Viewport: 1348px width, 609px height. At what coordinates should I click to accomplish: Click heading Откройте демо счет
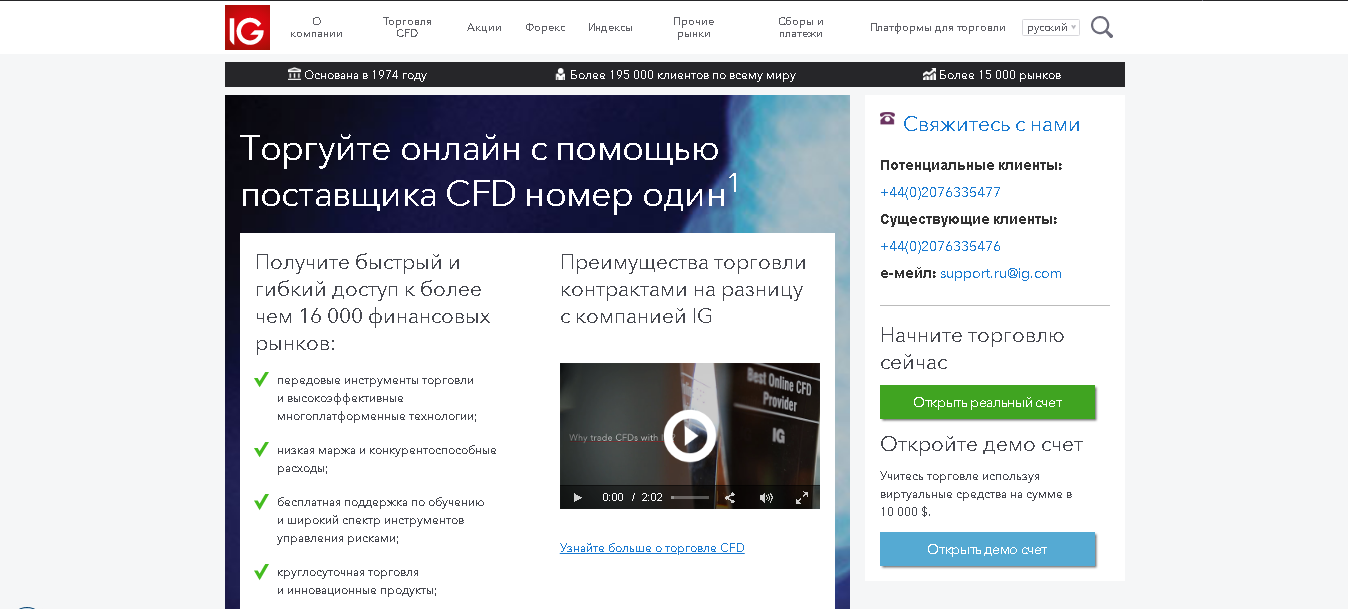click(981, 444)
